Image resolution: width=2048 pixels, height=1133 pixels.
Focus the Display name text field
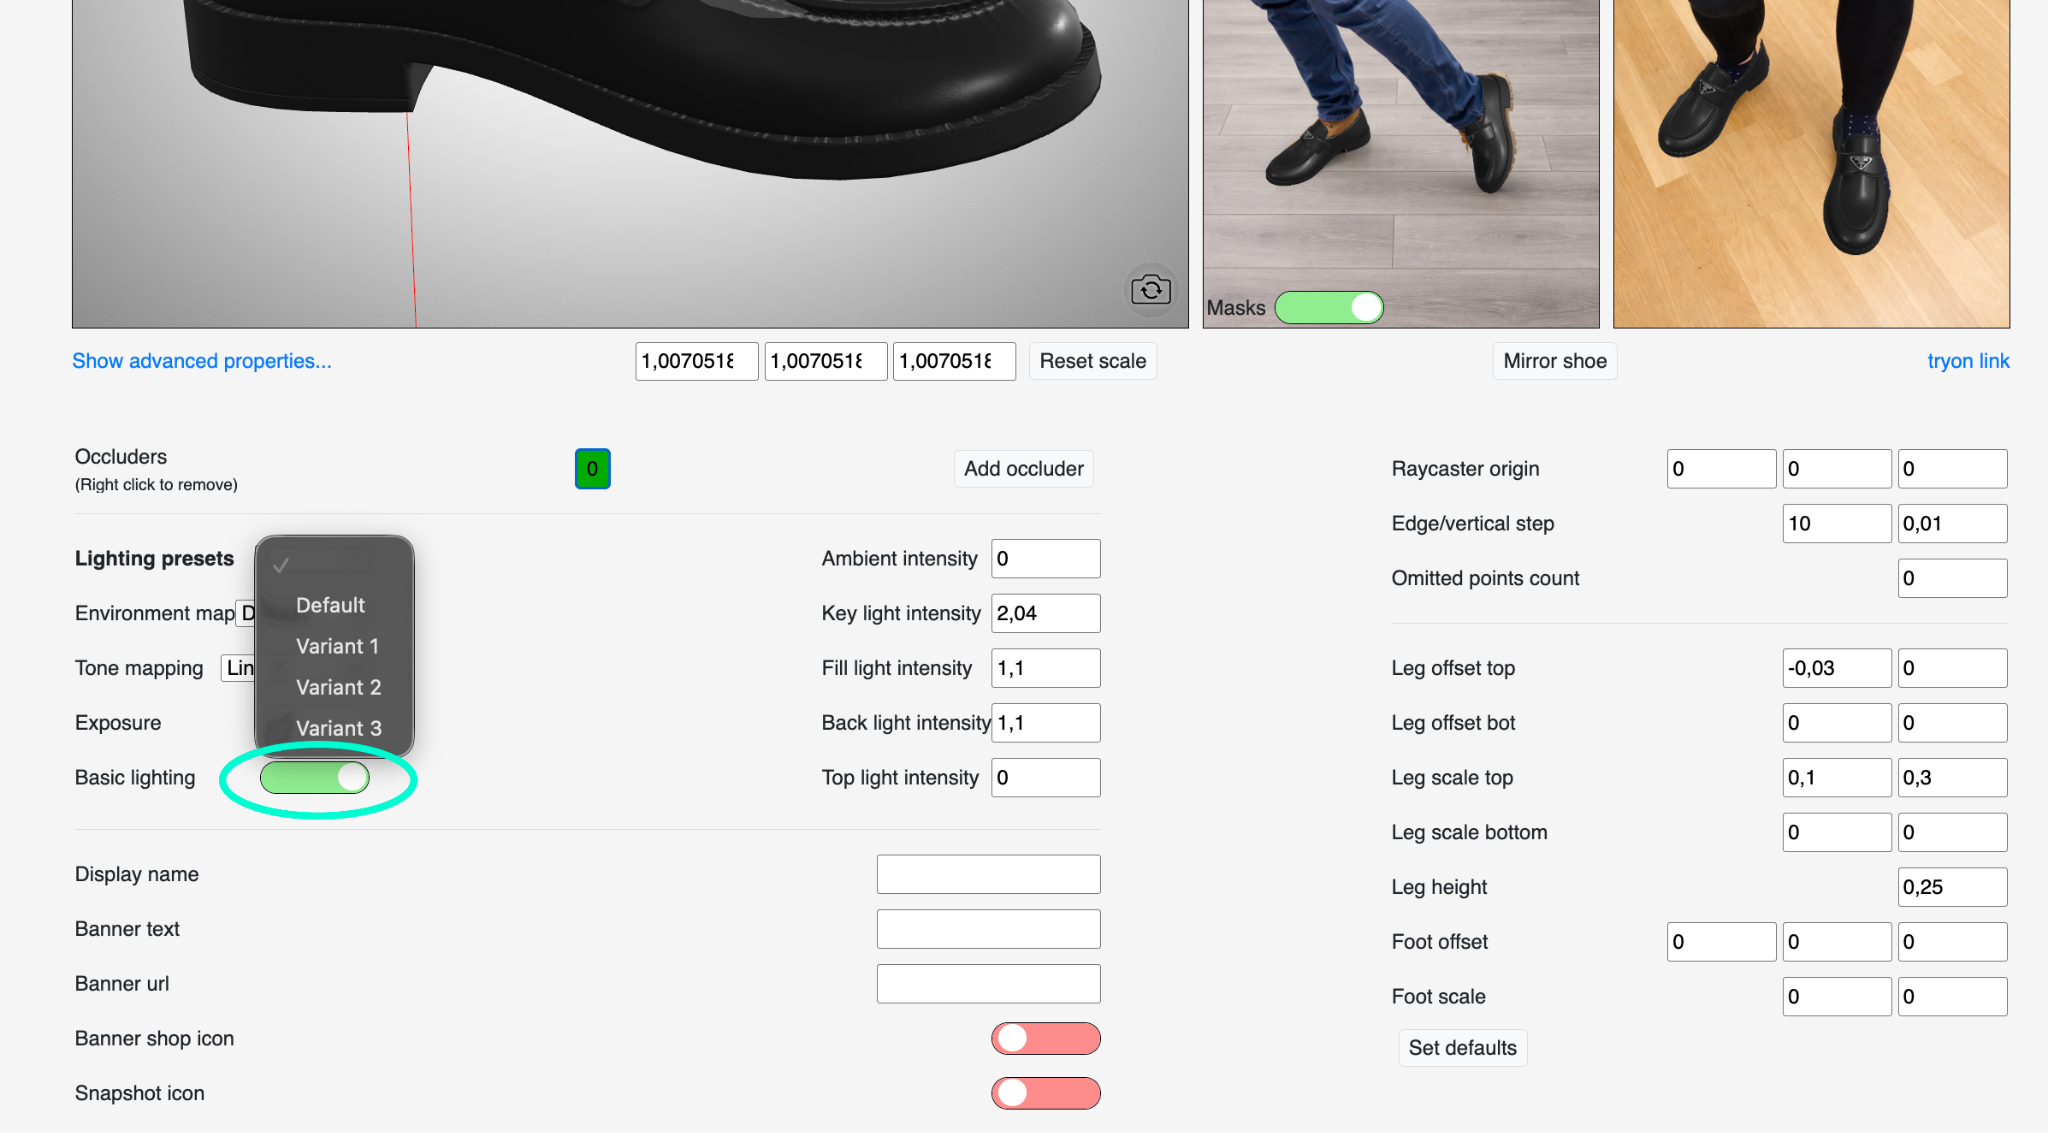coord(988,874)
